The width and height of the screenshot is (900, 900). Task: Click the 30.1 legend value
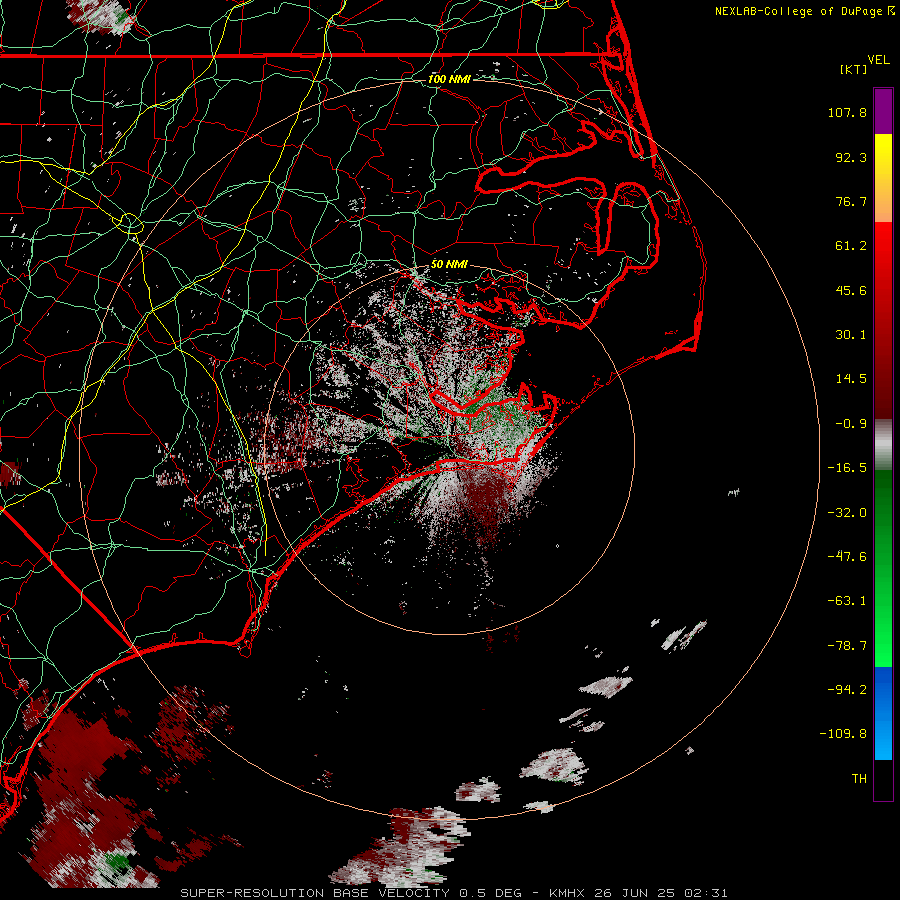pyautogui.click(x=851, y=334)
